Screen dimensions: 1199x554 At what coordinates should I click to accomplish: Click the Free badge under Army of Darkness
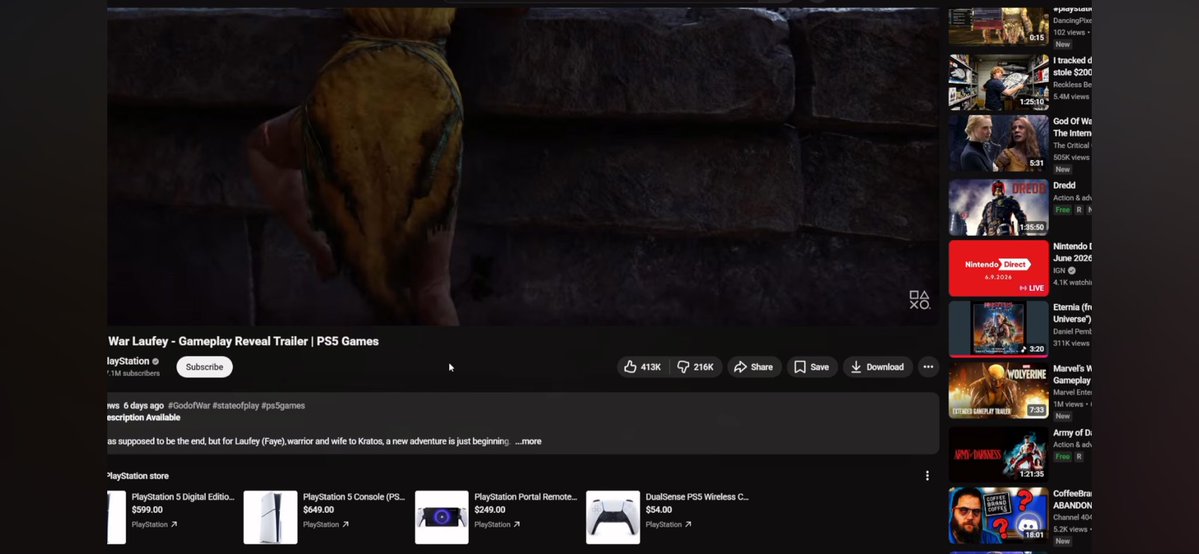pos(1062,457)
